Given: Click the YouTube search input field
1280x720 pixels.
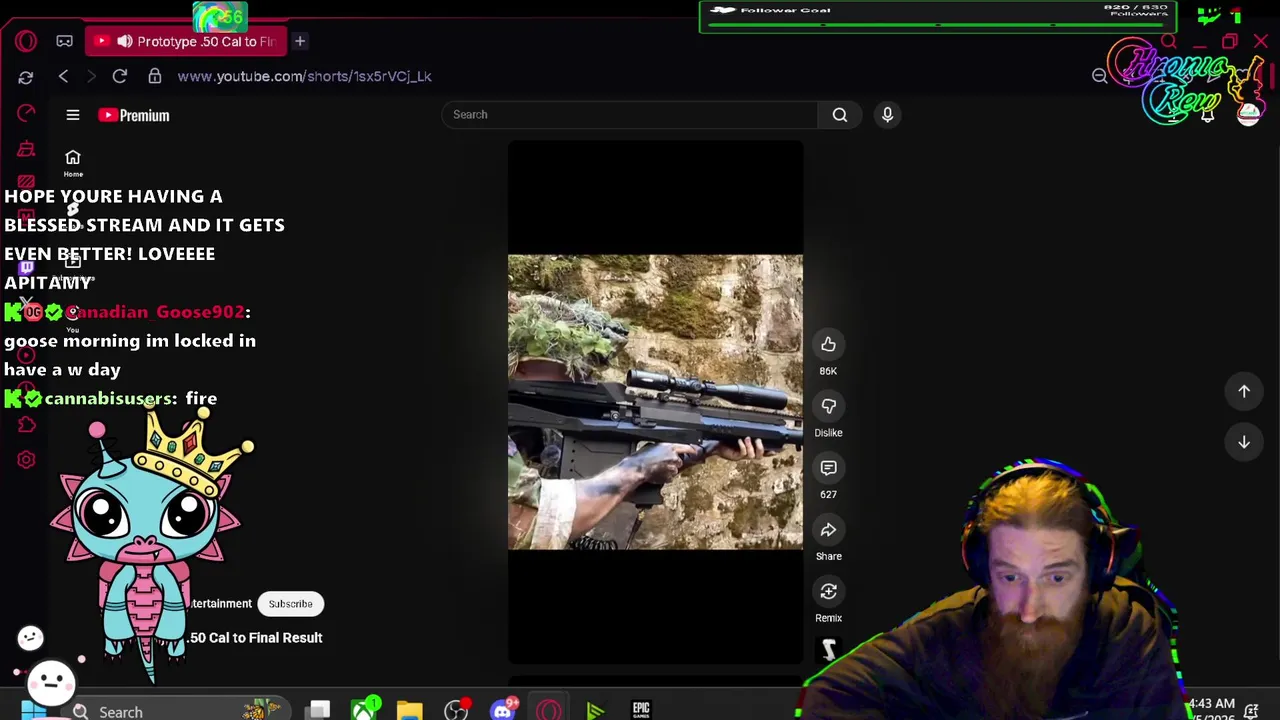Looking at the screenshot, I should coord(630,115).
